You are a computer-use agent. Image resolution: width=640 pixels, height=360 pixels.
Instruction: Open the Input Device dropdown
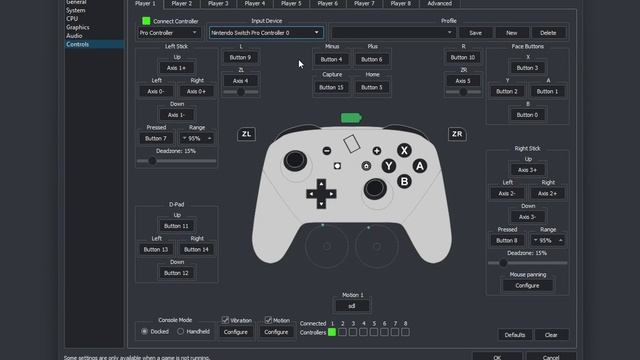(266, 33)
